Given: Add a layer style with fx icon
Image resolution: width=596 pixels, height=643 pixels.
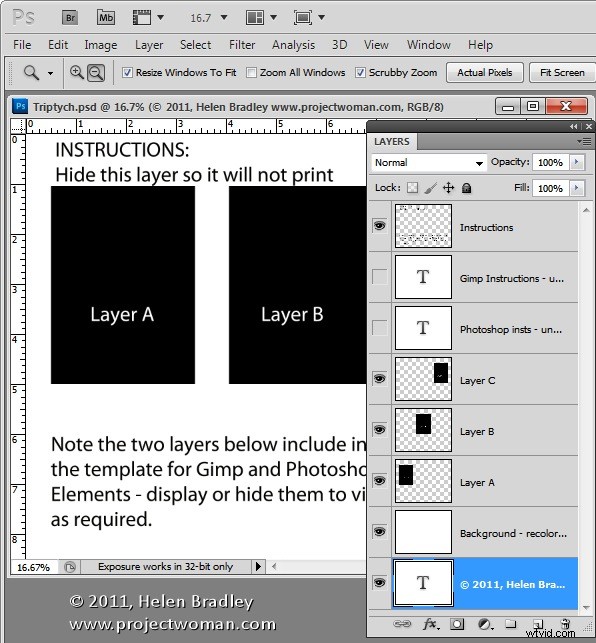Looking at the screenshot, I should [431, 624].
